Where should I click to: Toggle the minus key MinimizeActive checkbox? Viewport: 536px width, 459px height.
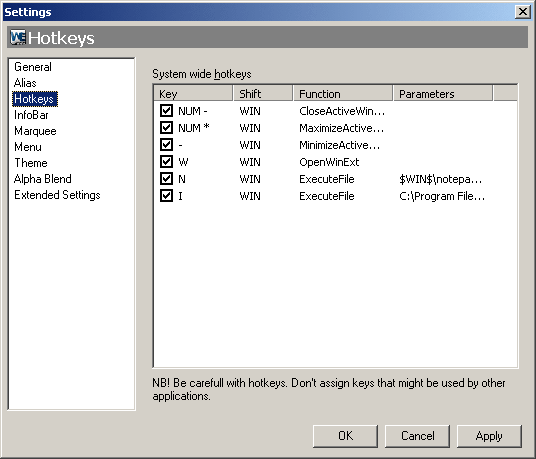click(166, 145)
